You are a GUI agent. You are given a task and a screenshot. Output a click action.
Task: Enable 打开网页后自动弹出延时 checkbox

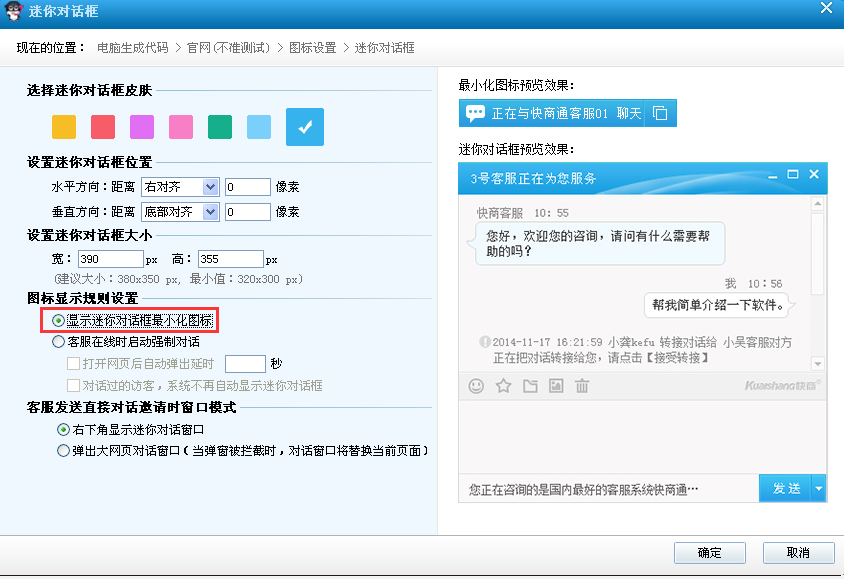point(73,364)
